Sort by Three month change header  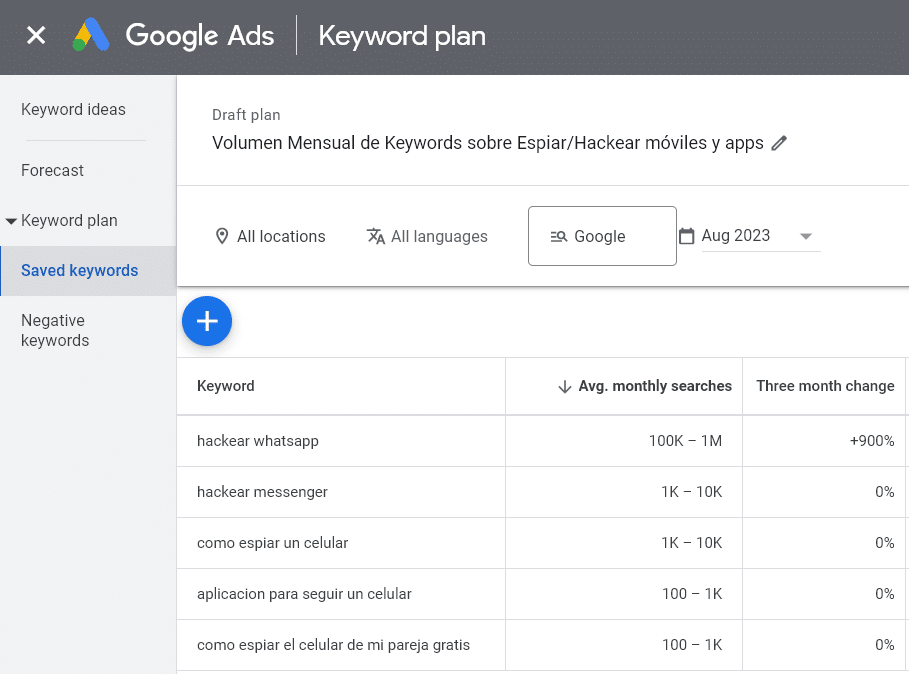click(x=825, y=386)
